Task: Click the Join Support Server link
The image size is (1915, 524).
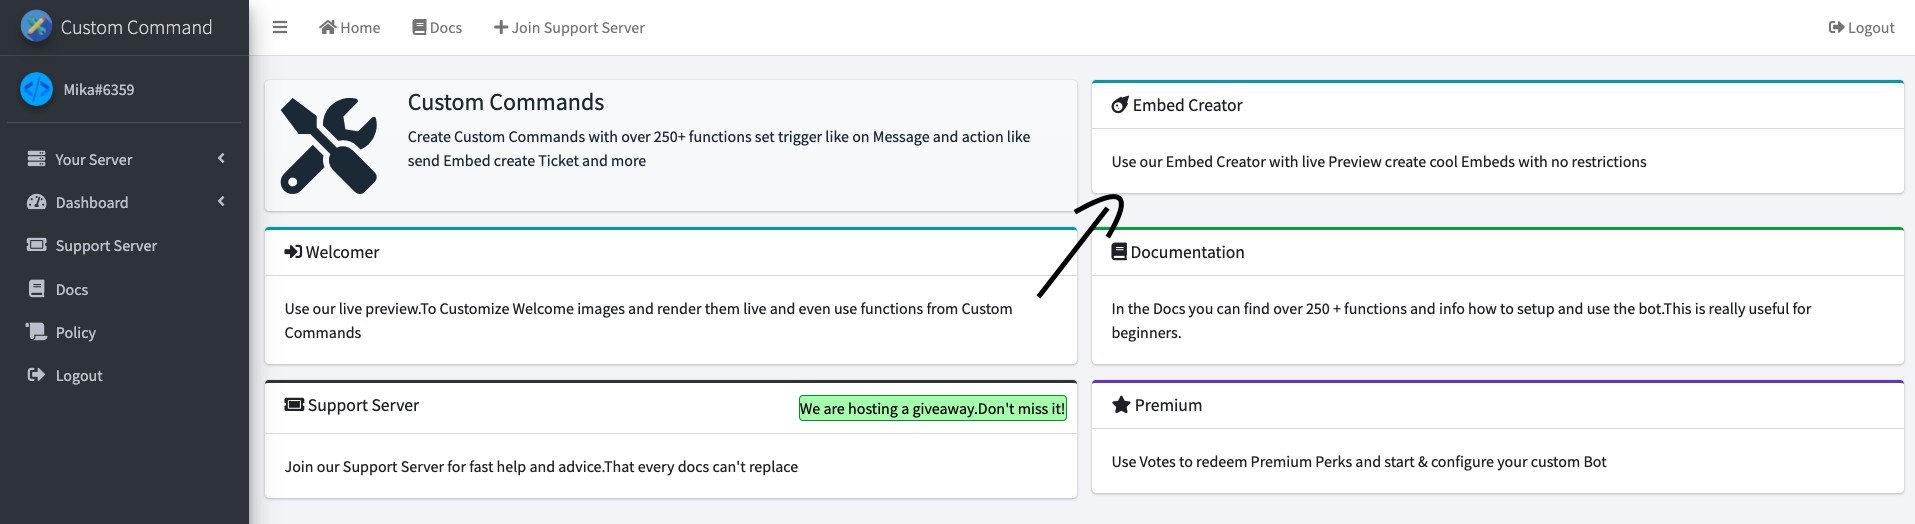Action: click(569, 27)
